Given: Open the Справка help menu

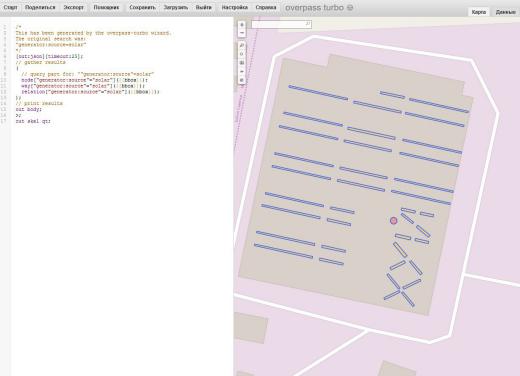Looking at the screenshot, I should pyautogui.click(x=266, y=7).
